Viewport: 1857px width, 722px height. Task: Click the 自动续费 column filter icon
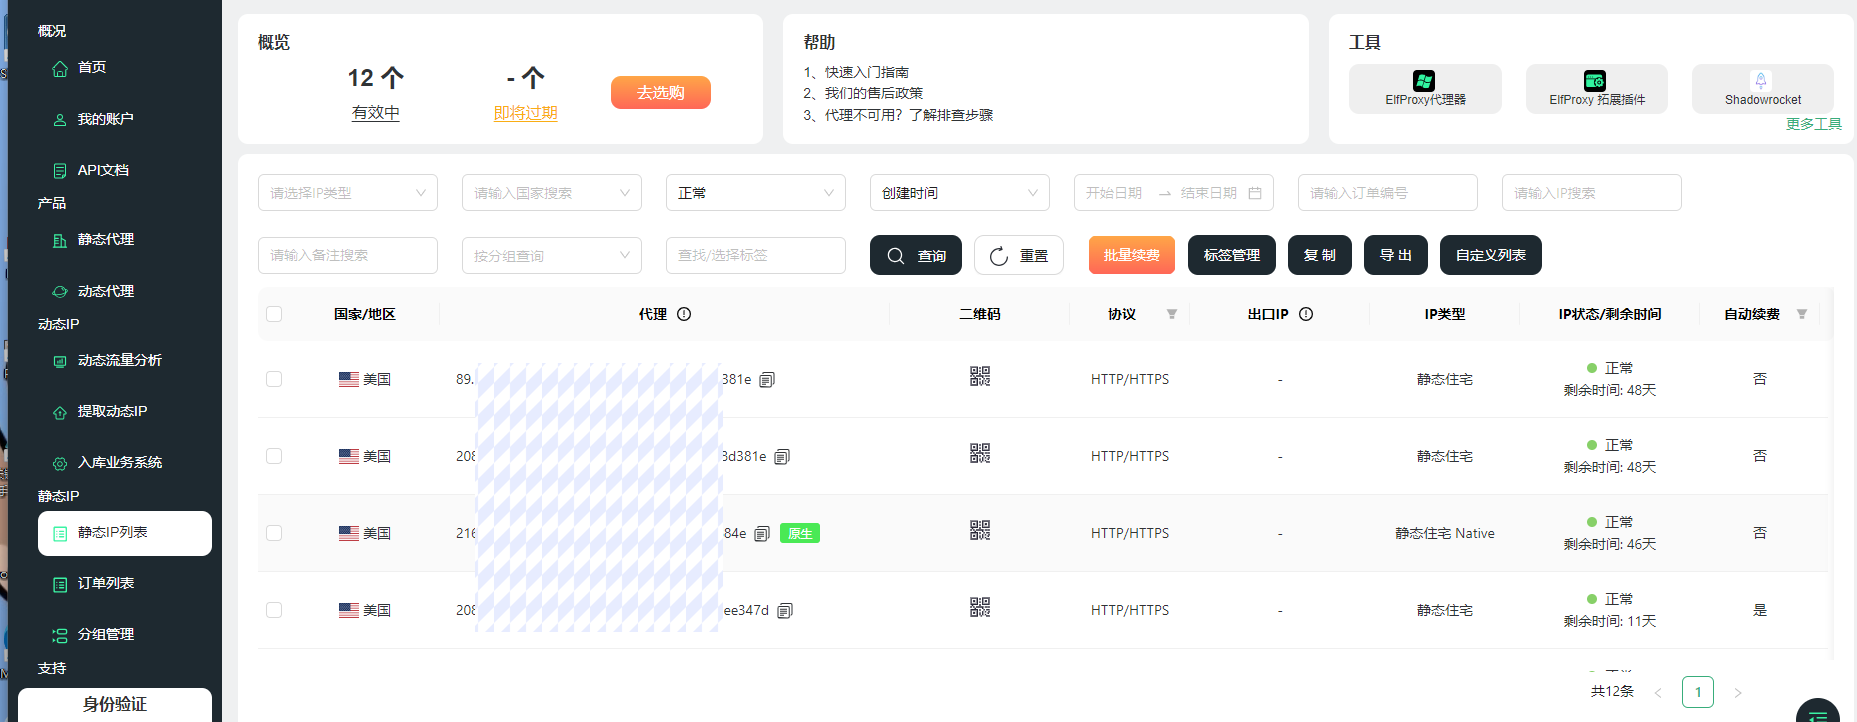coord(1801,314)
